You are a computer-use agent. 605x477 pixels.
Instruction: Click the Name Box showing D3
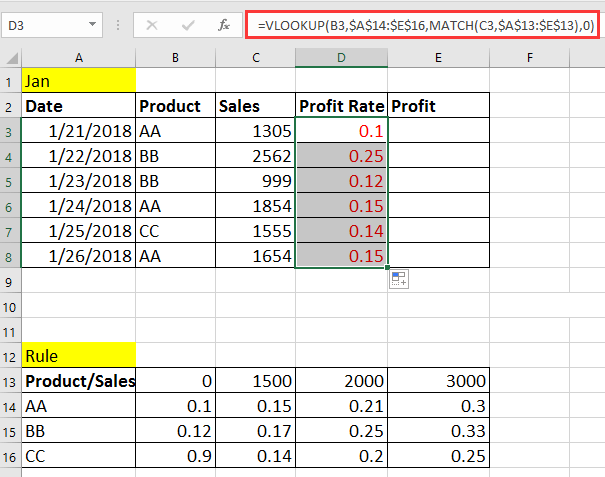(x=52, y=25)
